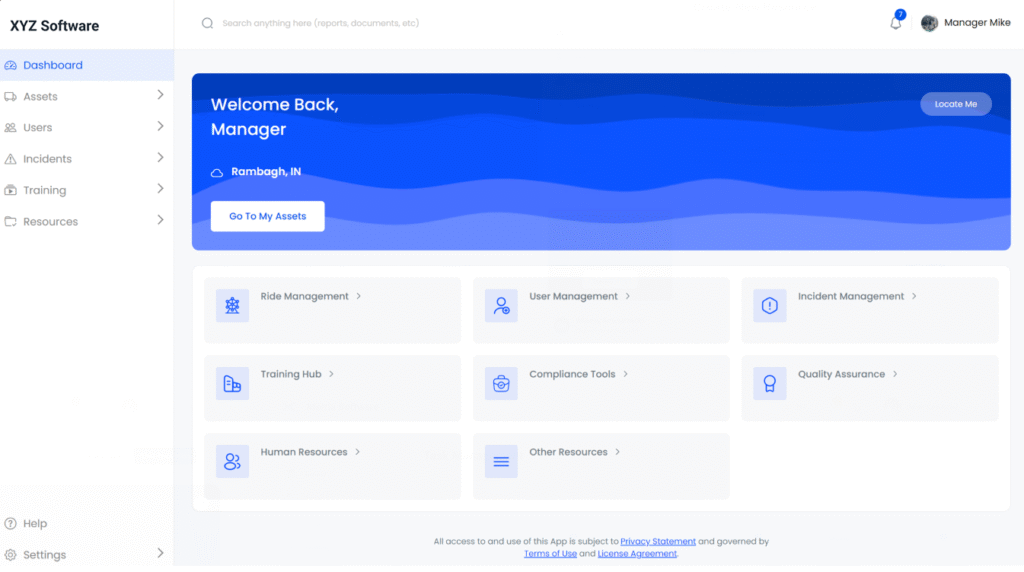Open the Training Hub tile icon
Viewport: 1024px width, 572px height.
232,384
